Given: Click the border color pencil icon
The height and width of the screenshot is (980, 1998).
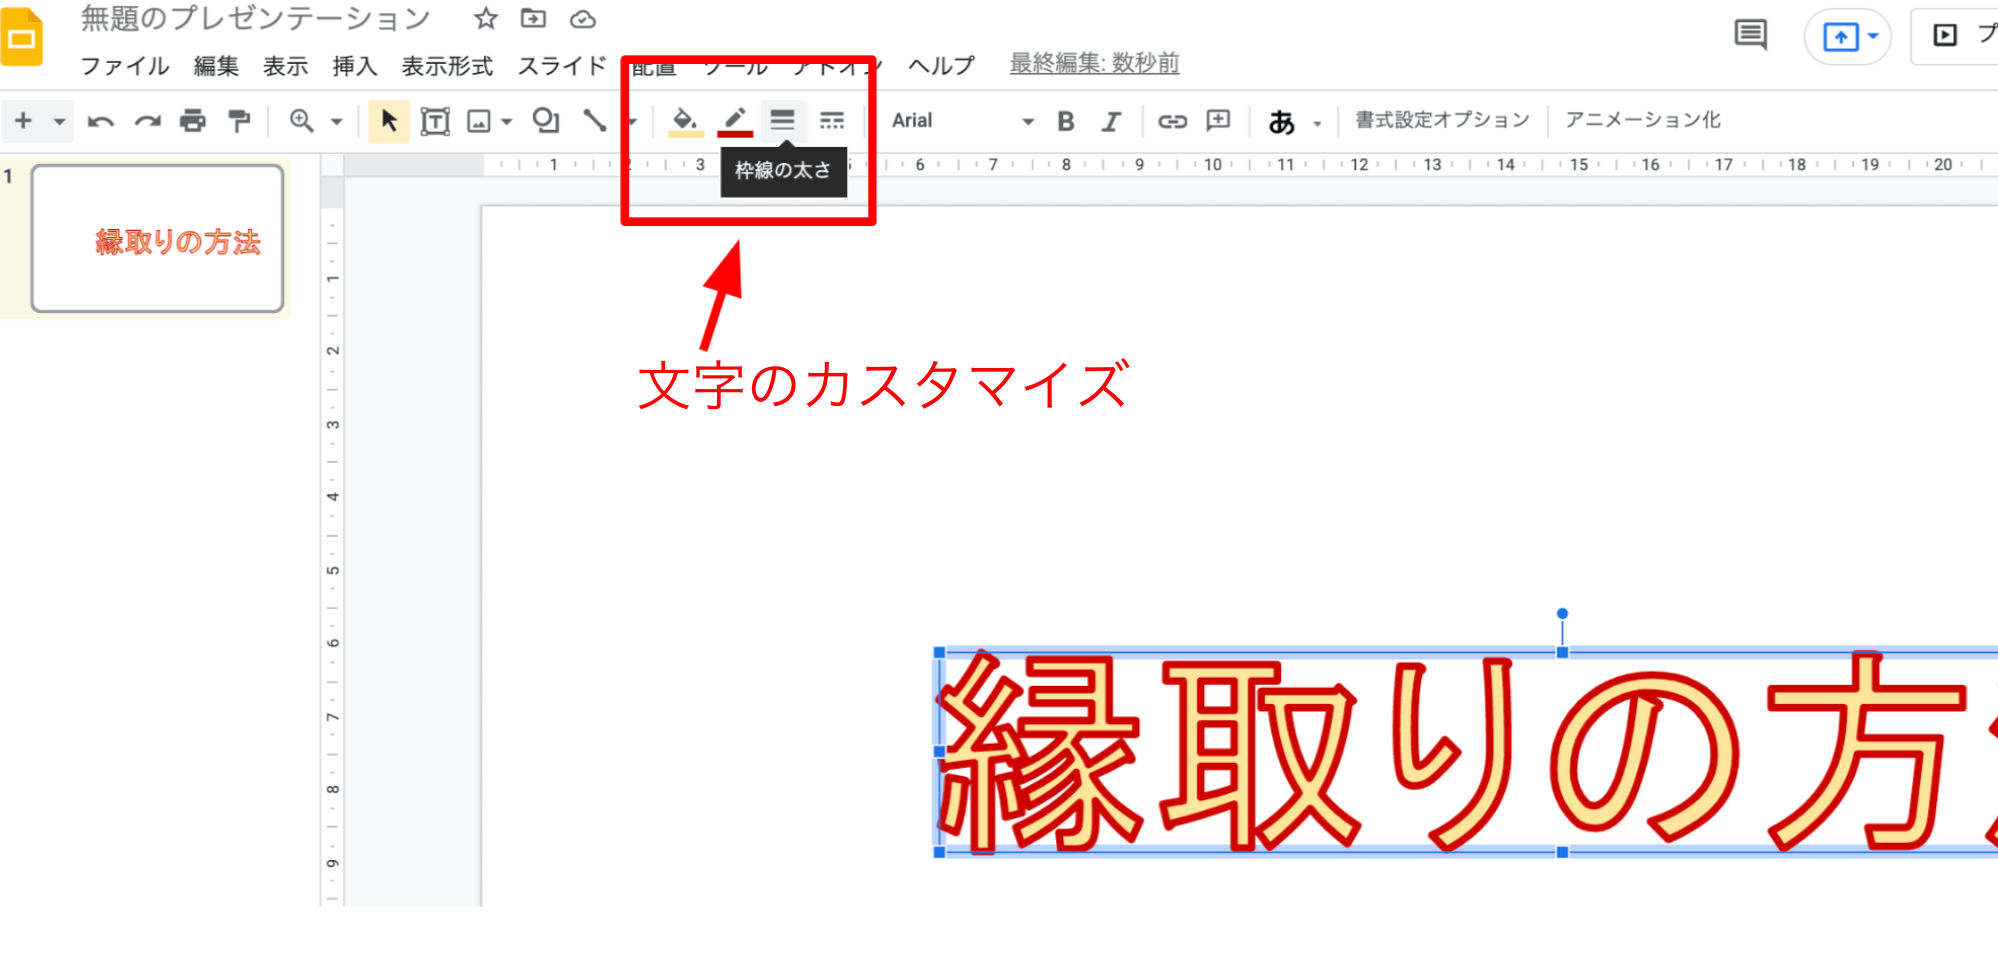Looking at the screenshot, I should tap(733, 120).
